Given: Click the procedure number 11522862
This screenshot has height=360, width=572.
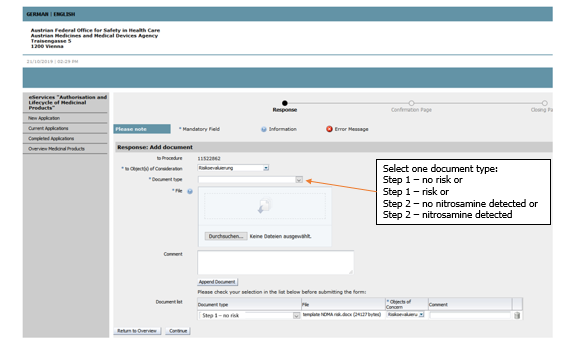Looking at the screenshot, I should (x=209, y=159).
